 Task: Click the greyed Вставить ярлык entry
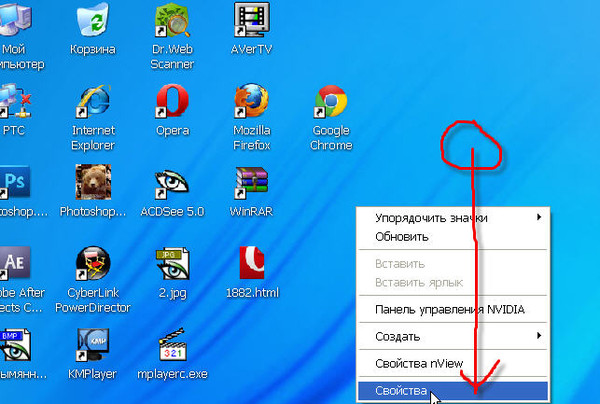coord(453,282)
